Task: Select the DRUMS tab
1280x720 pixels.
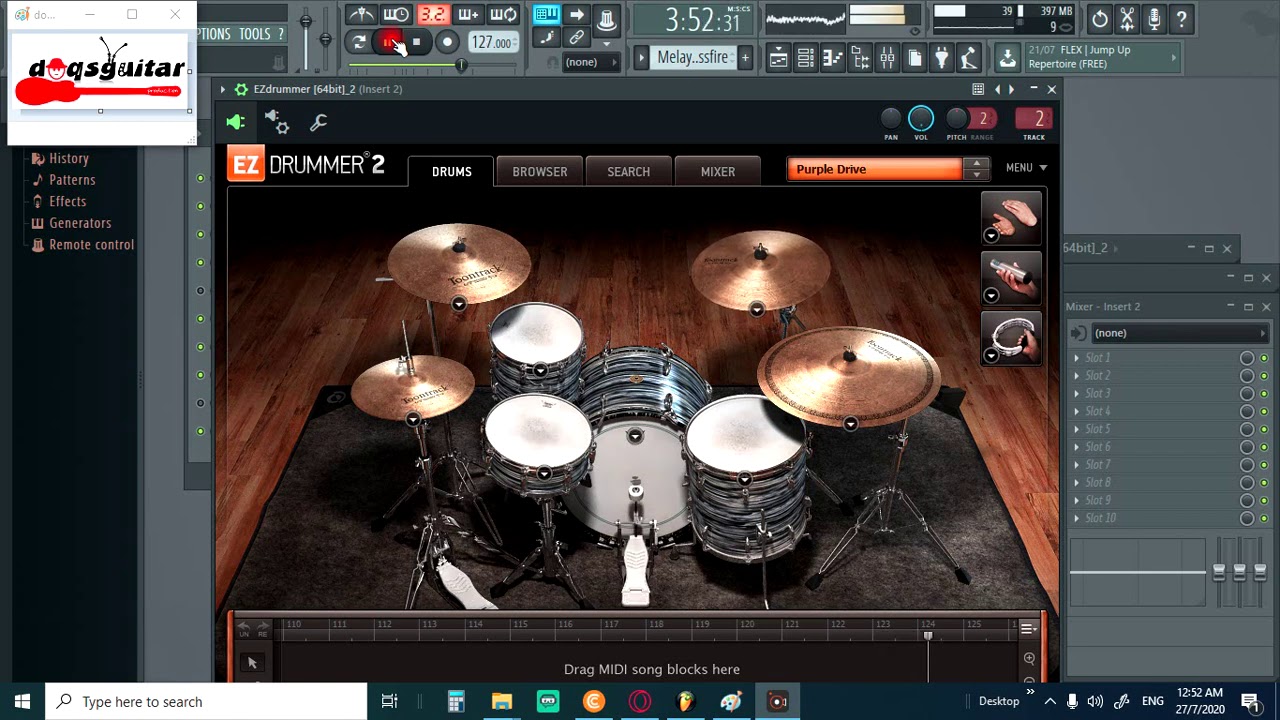Action: point(451,171)
